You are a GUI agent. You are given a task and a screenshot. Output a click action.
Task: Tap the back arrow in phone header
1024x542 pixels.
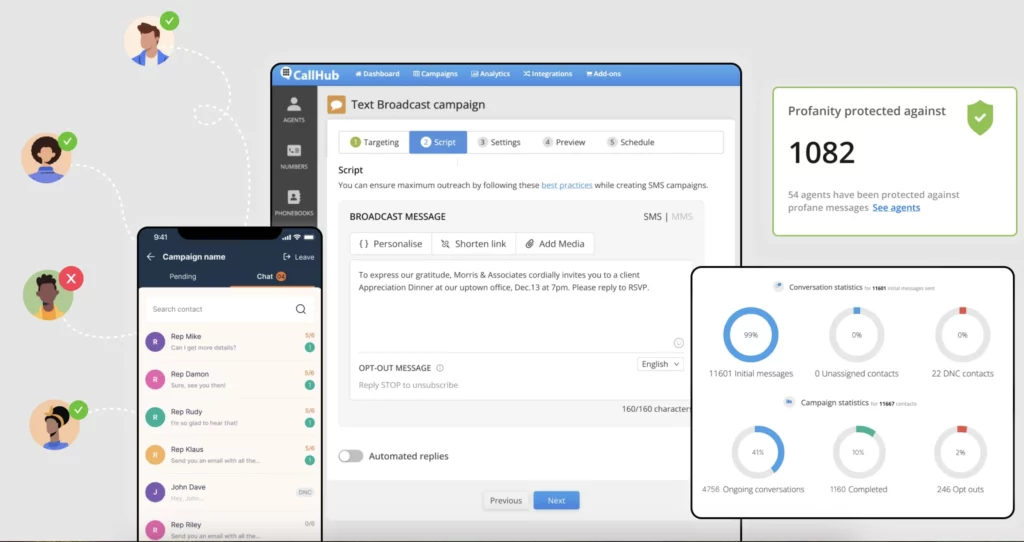pyautogui.click(x=150, y=257)
